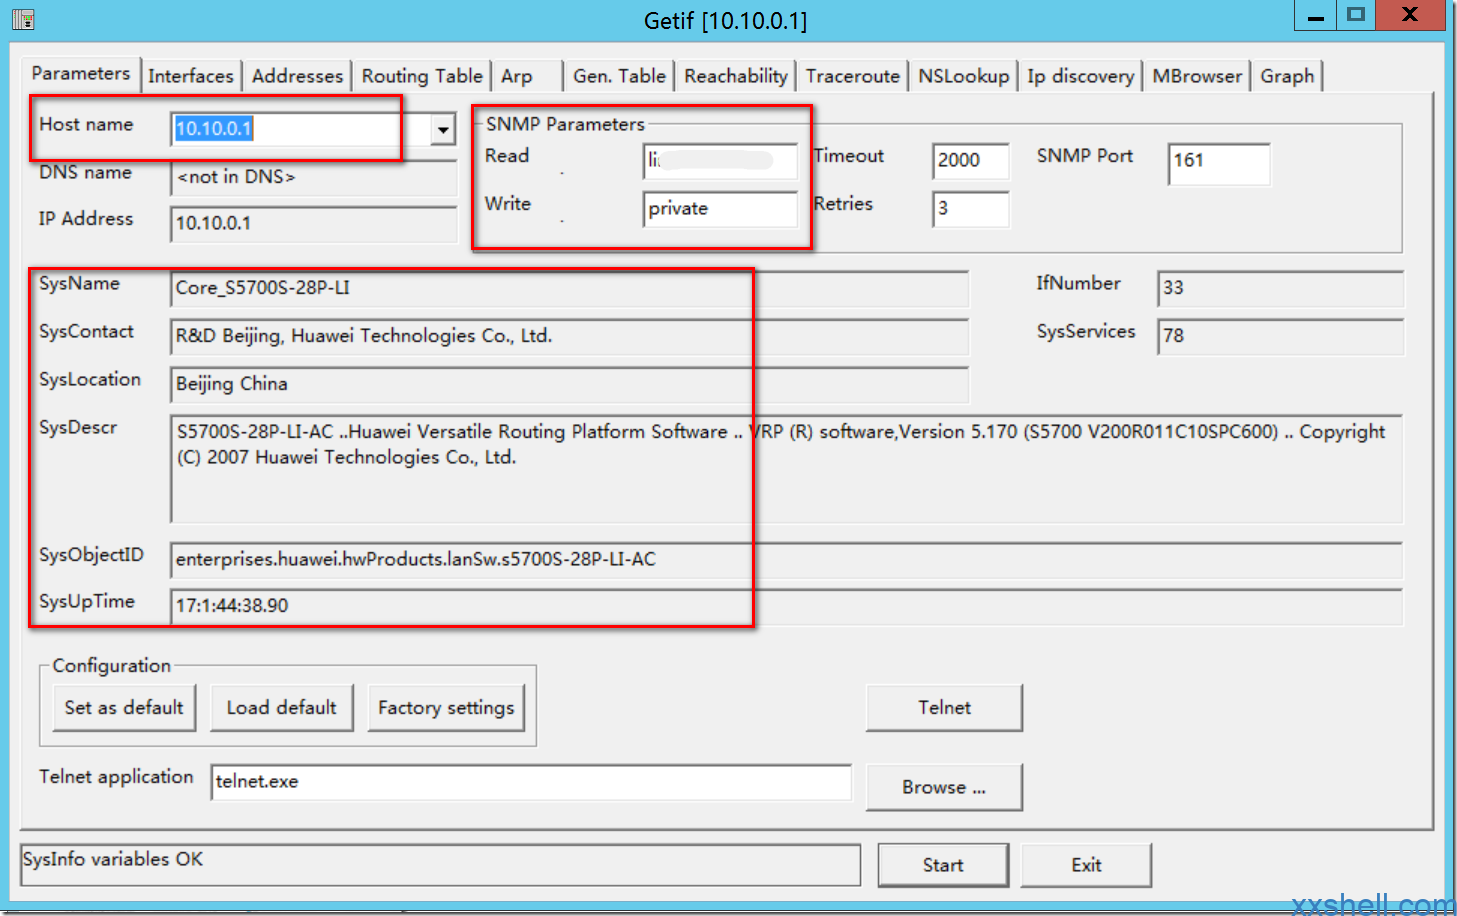Launch Telnet with the Telnet button

pos(944,708)
